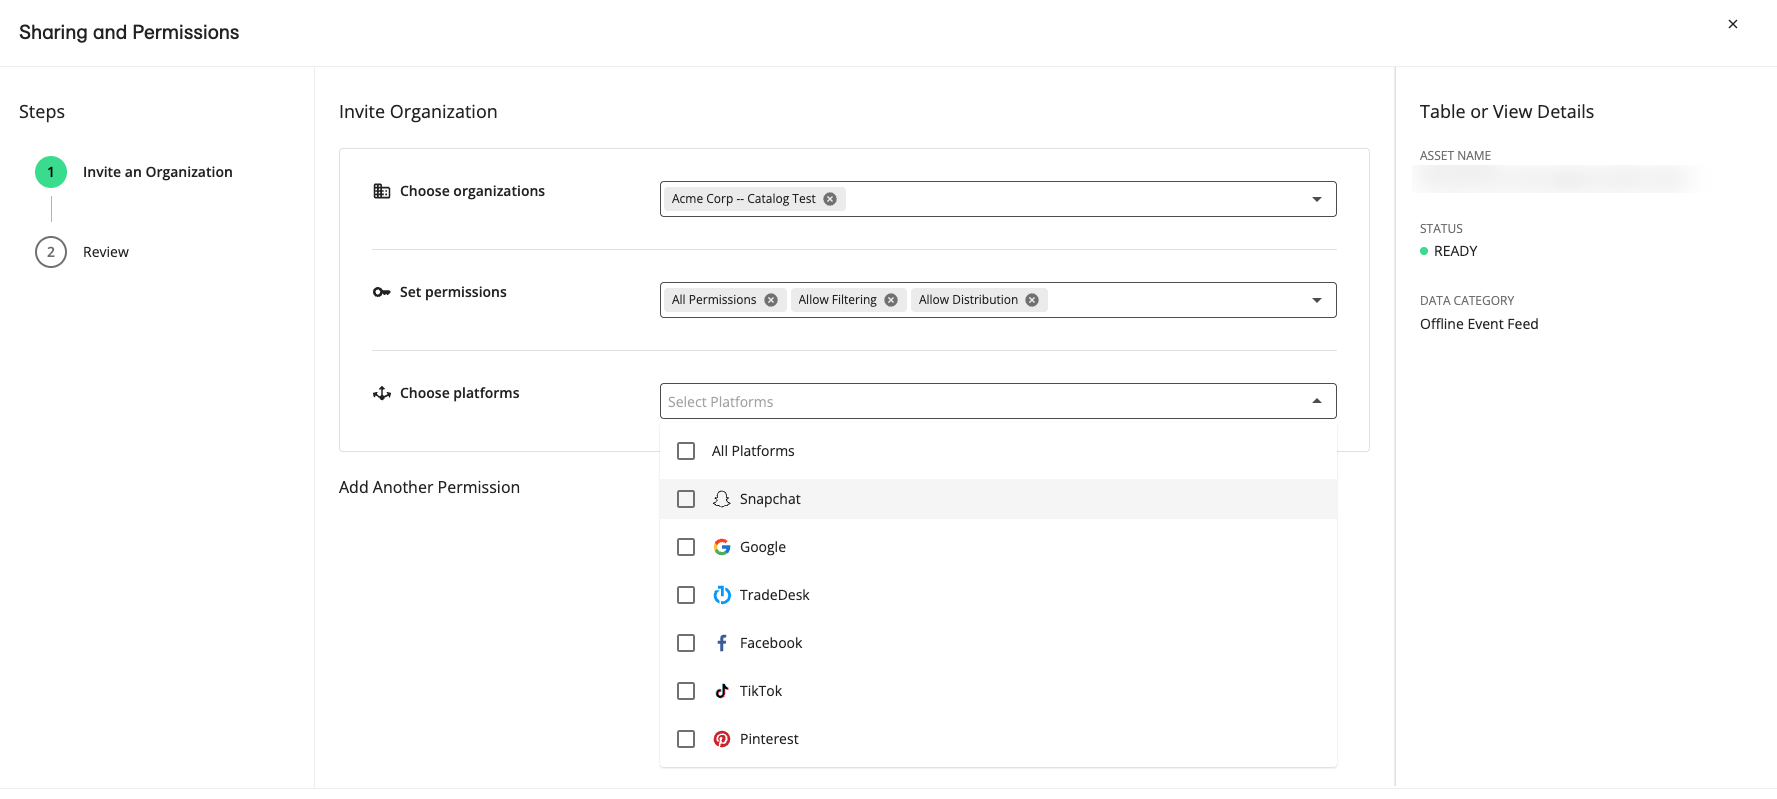Remove the Allow Distribution chip
This screenshot has height=799, width=1777.
point(1032,300)
